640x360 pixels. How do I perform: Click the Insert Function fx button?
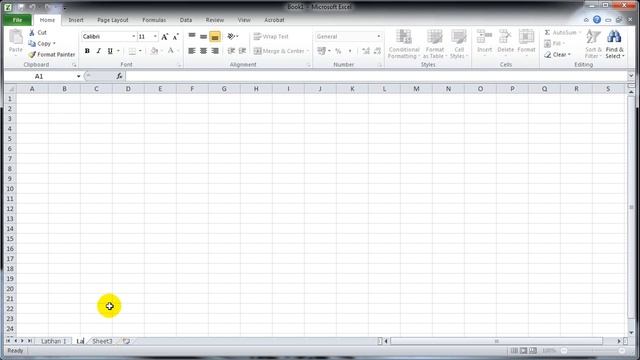[x=119, y=76]
